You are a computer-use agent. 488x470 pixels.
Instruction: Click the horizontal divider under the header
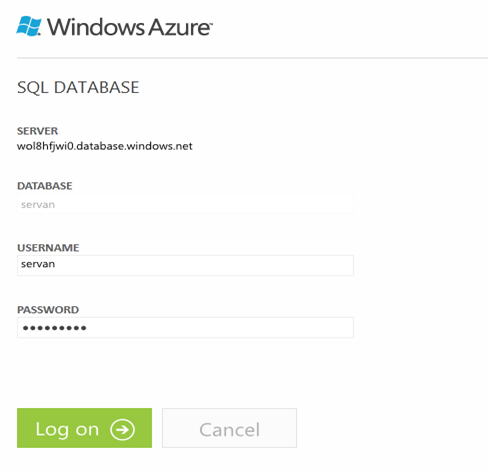click(x=252, y=58)
